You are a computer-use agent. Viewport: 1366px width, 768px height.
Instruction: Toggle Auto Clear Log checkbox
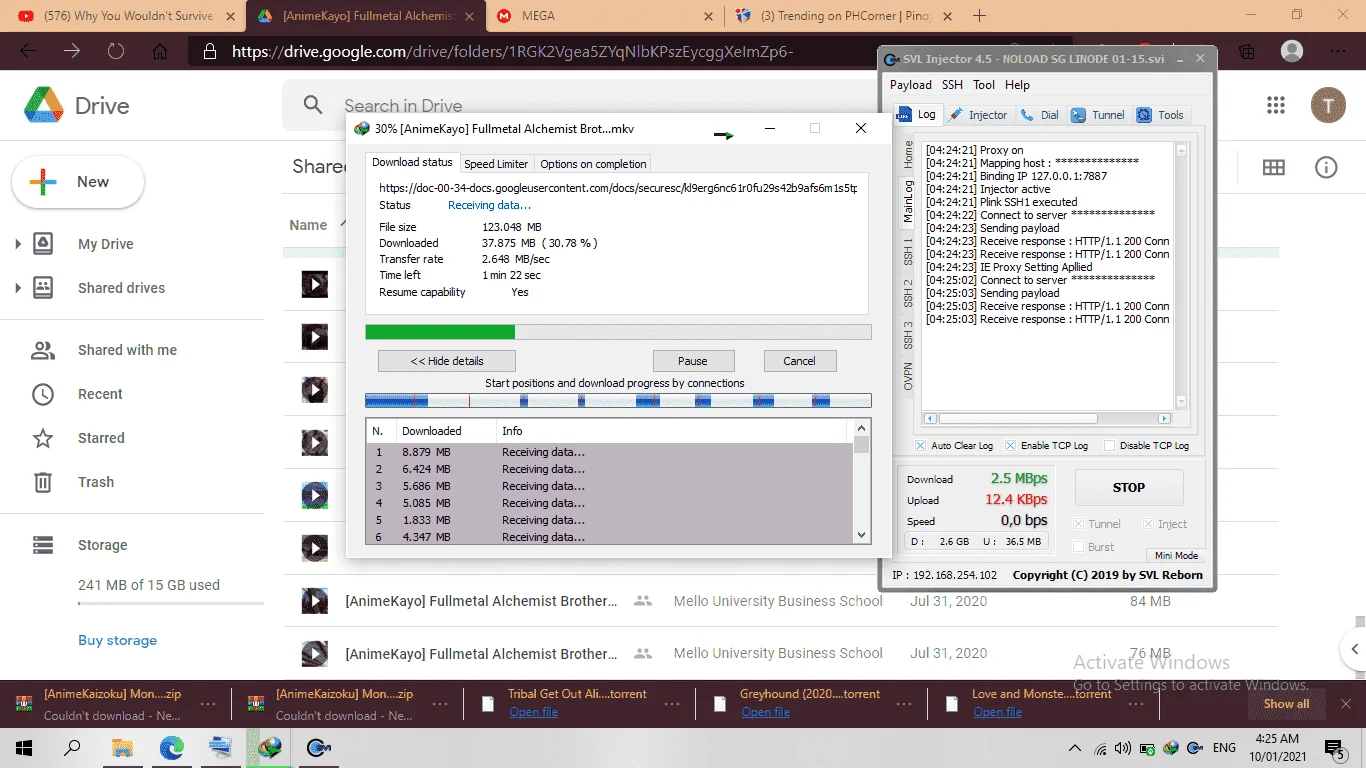click(x=921, y=445)
